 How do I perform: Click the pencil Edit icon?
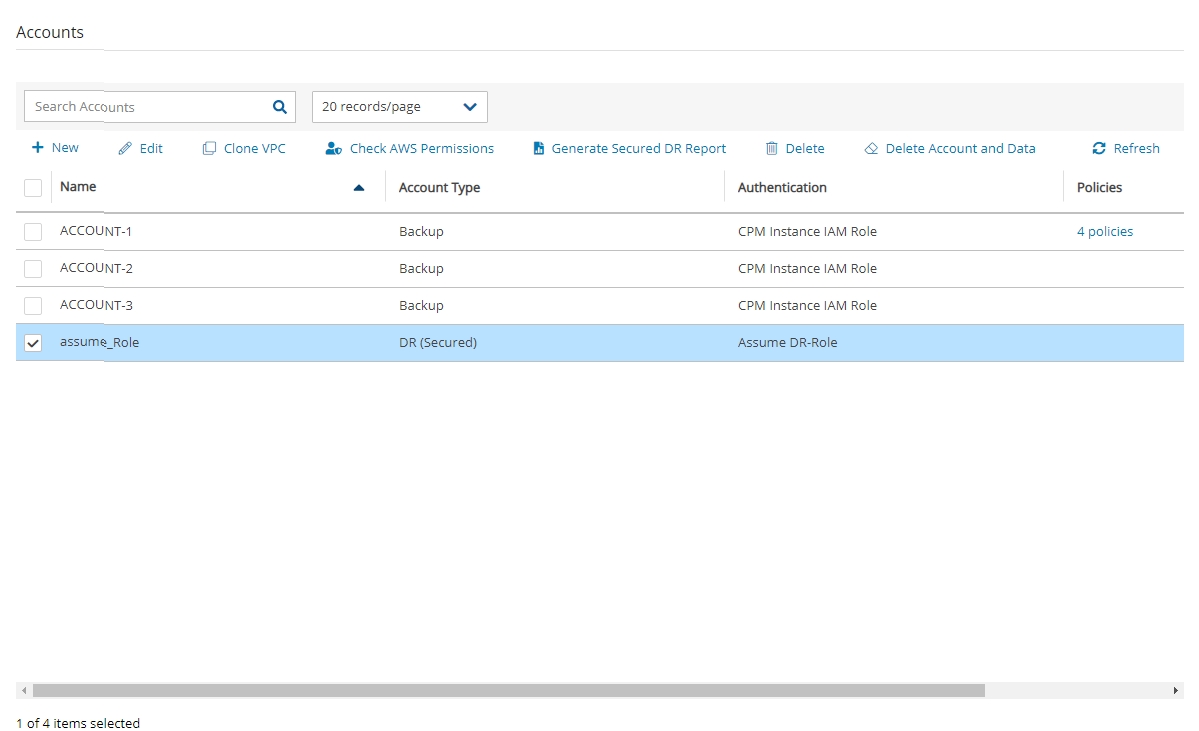(x=125, y=149)
